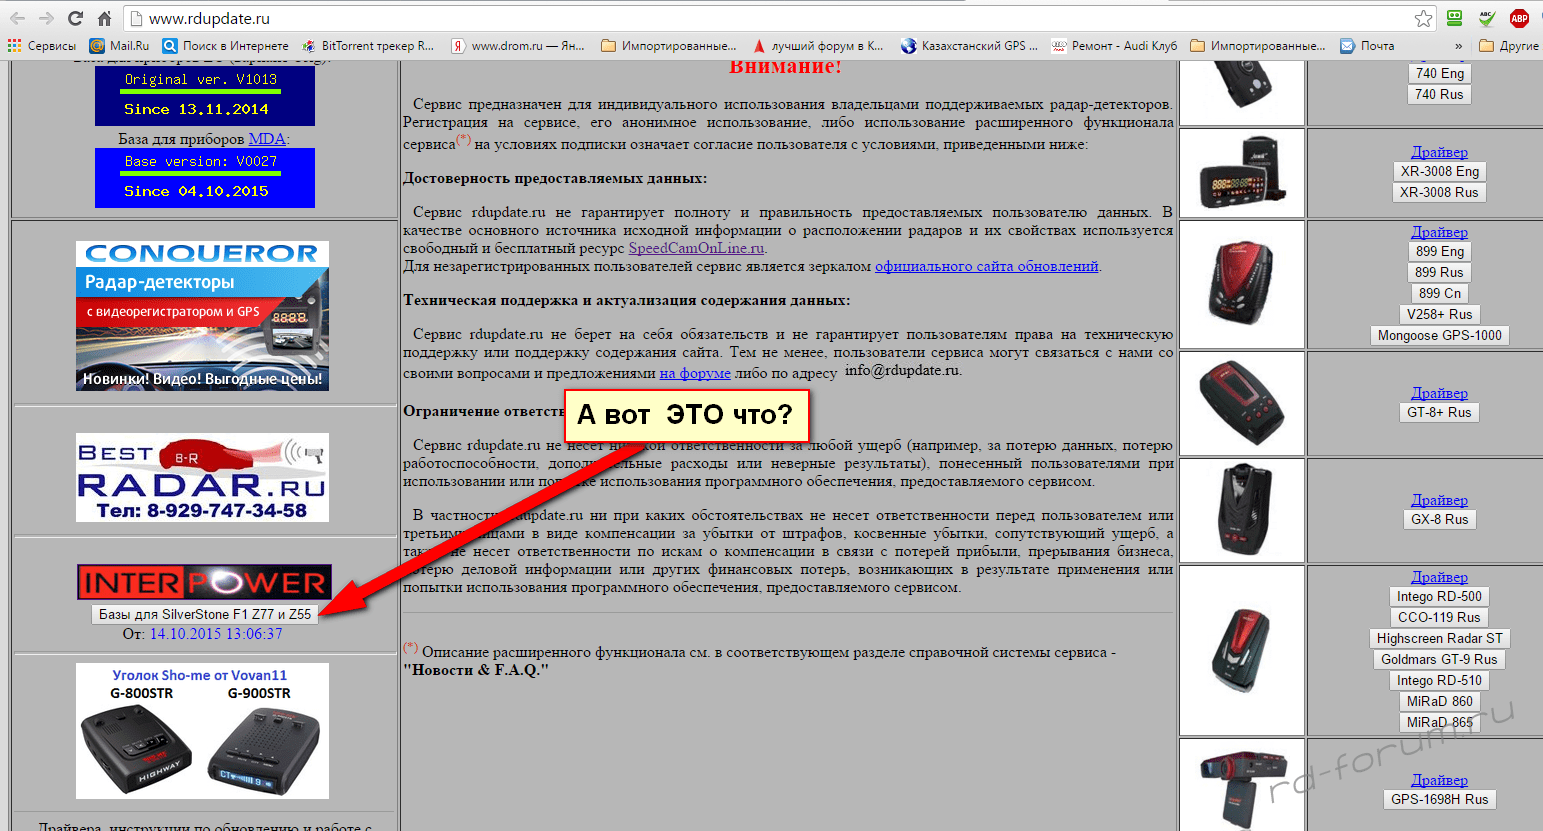Open the green checkmark extension icon
Viewport: 1543px width, 831px height.
1487,18
